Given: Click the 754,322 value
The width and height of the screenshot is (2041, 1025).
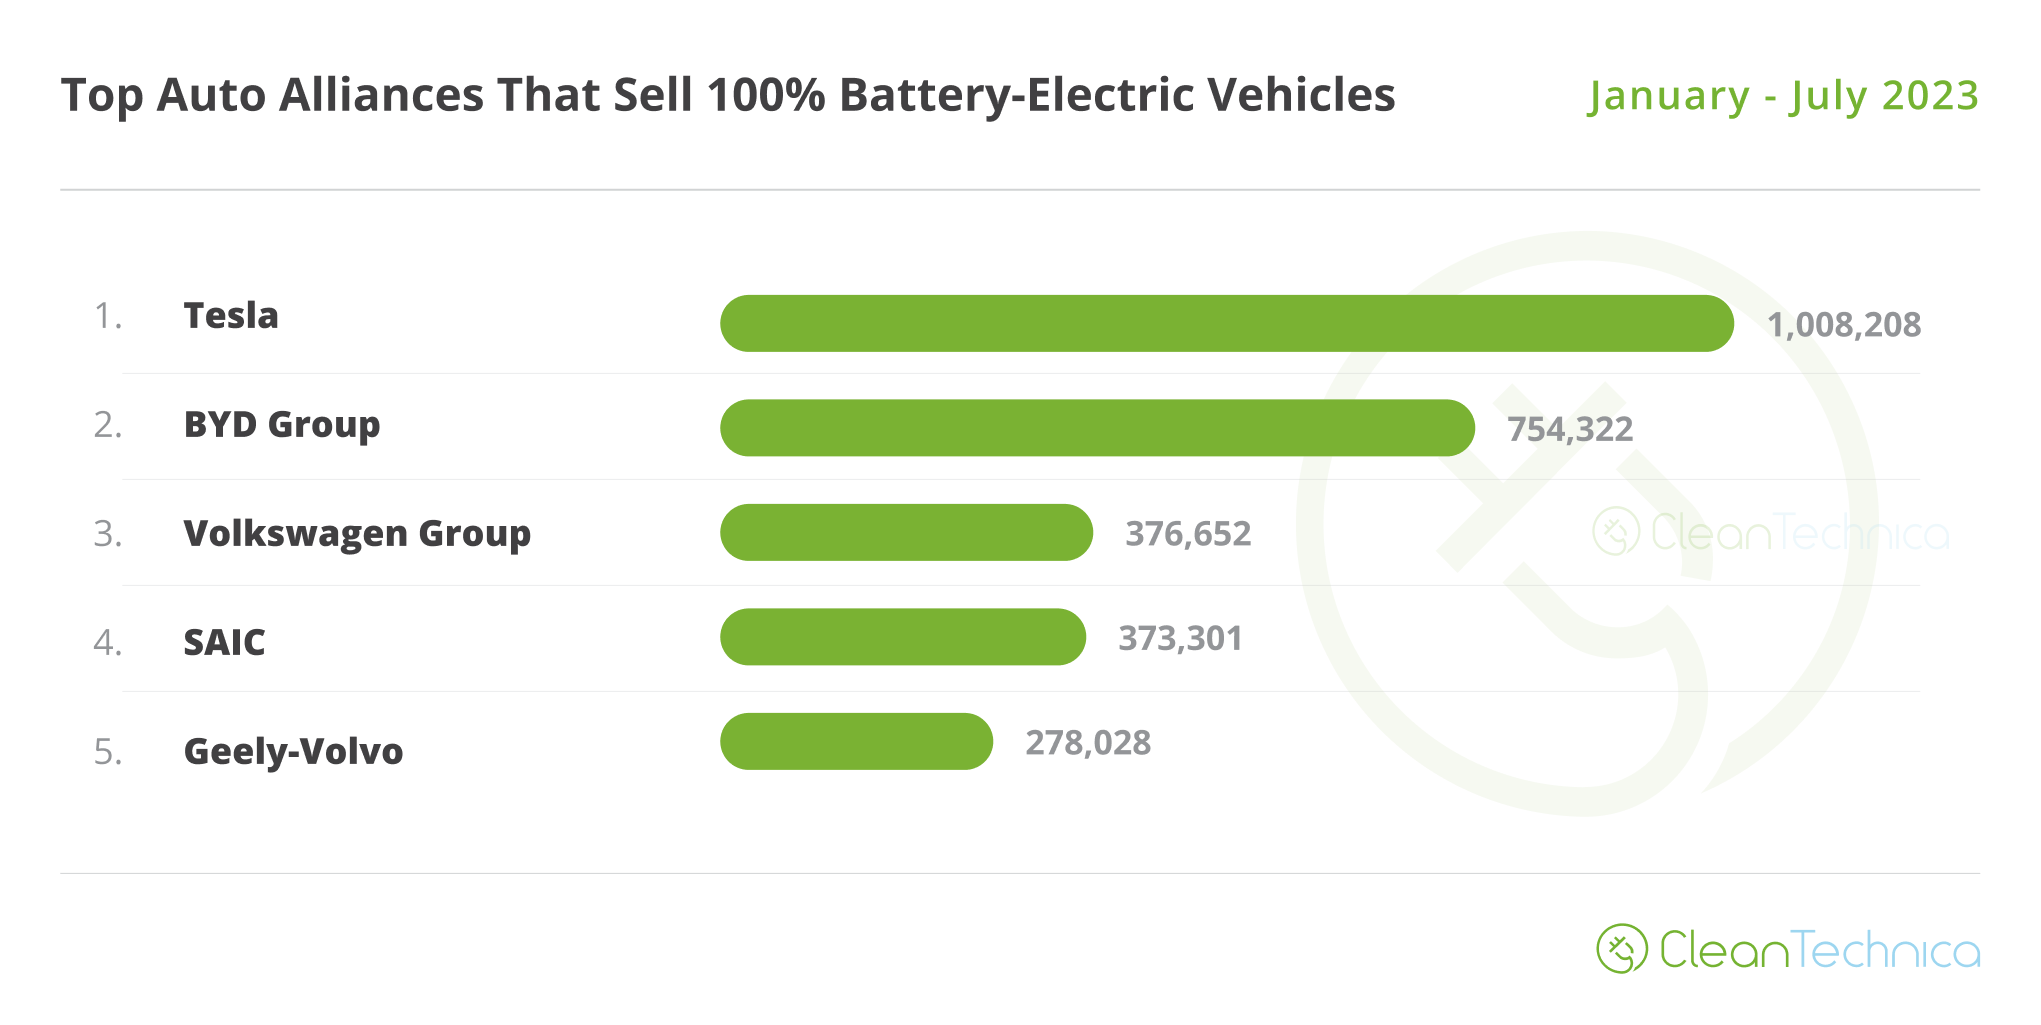Looking at the screenshot, I should tap(1570, 430).
